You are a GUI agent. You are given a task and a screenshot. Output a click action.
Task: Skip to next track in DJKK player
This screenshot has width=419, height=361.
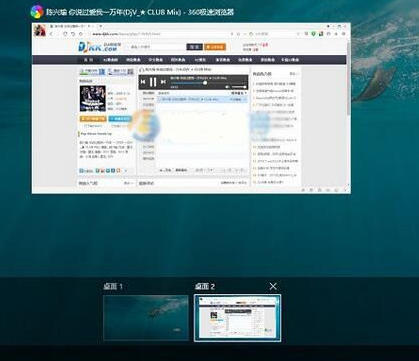tap(163, 82)
